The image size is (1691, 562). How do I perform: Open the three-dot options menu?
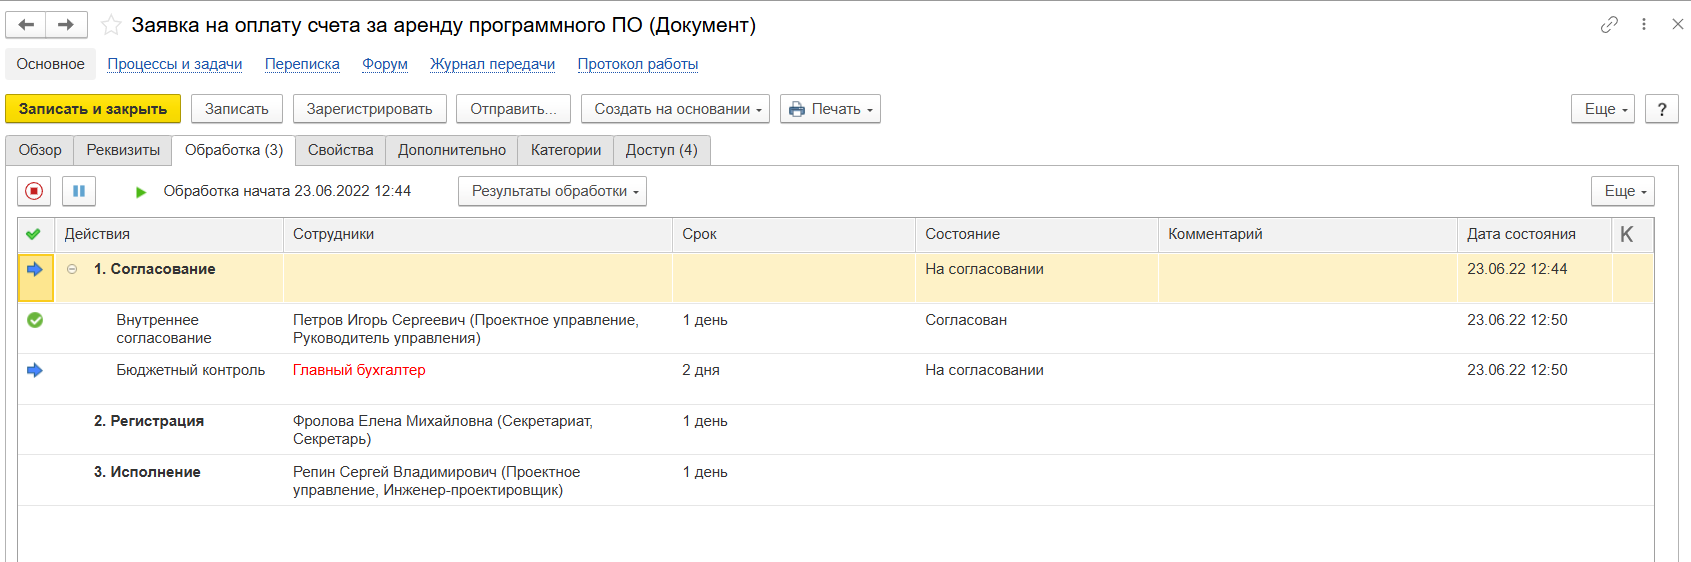(1644, 25)
